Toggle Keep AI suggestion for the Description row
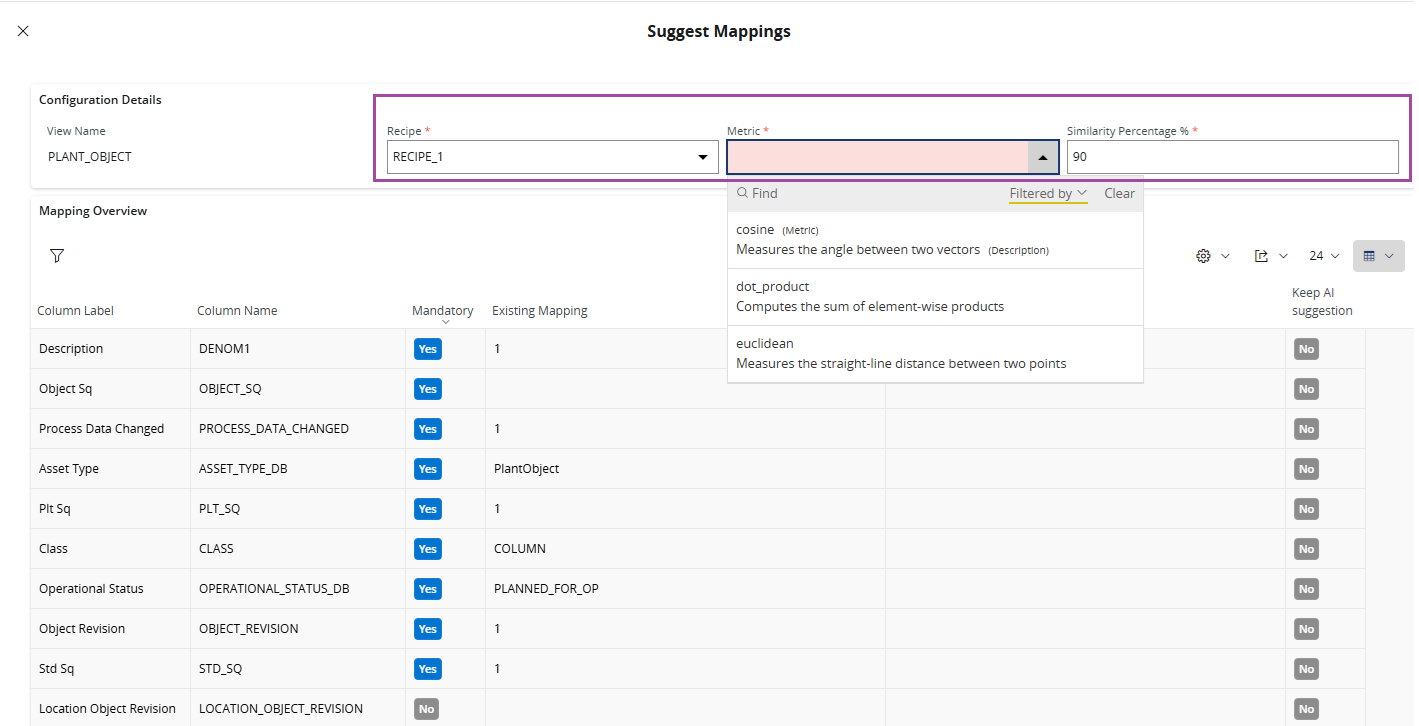 click(1306, 349)
